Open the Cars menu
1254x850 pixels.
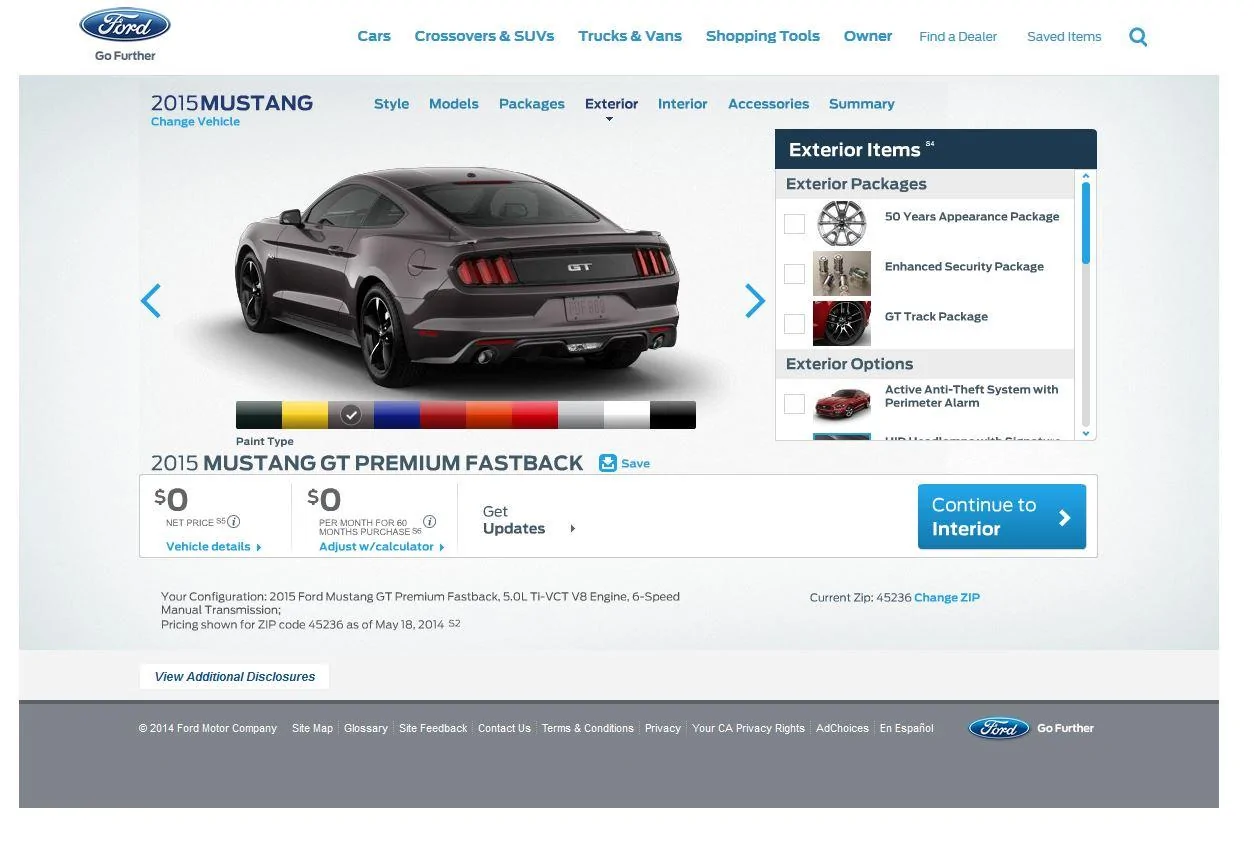[x=374, y=36]
